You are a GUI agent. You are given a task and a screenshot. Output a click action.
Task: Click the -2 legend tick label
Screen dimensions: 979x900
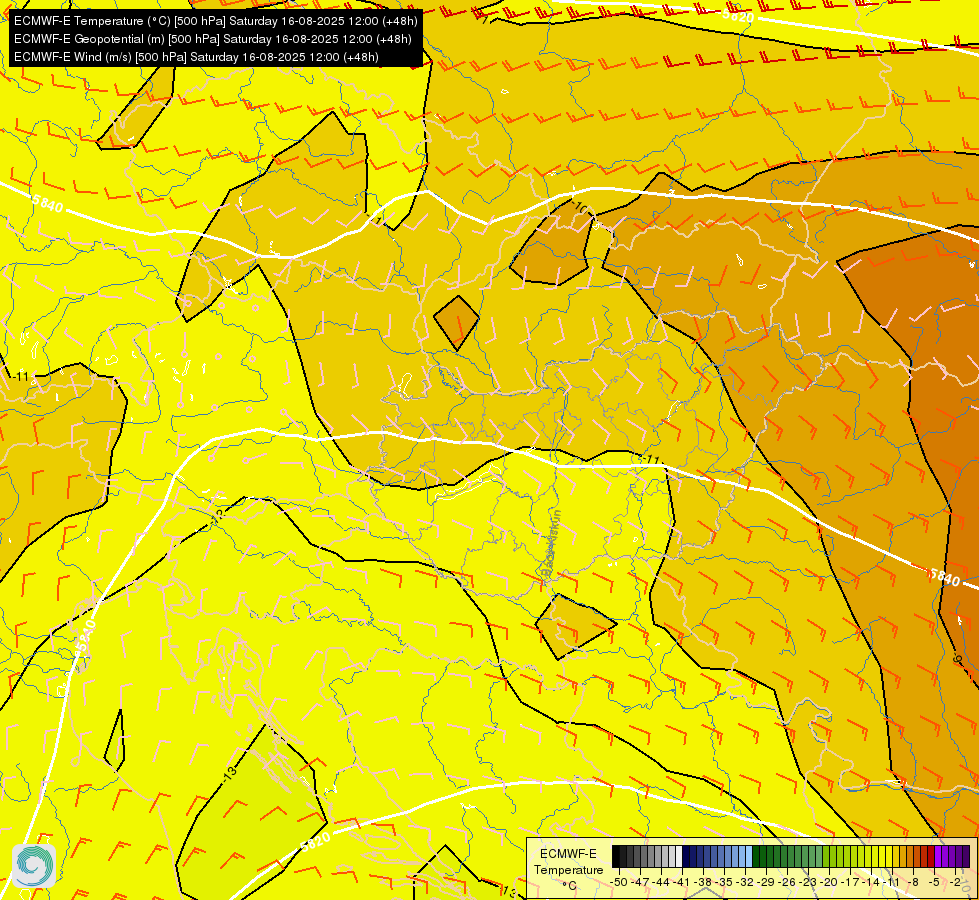(955, 882)
